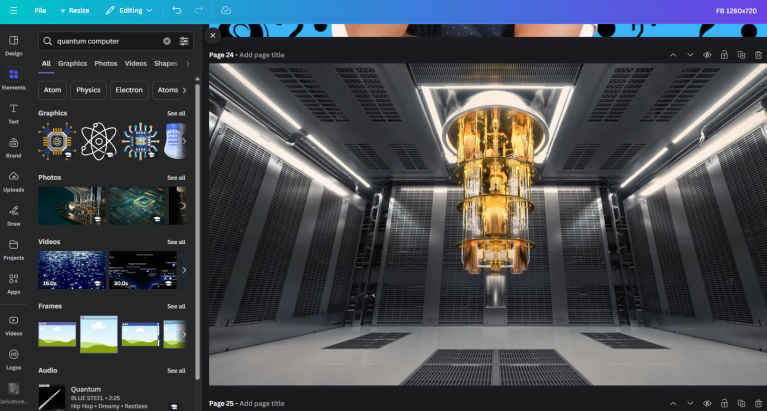Toggle Page 24 visibility eye icon

707,55
